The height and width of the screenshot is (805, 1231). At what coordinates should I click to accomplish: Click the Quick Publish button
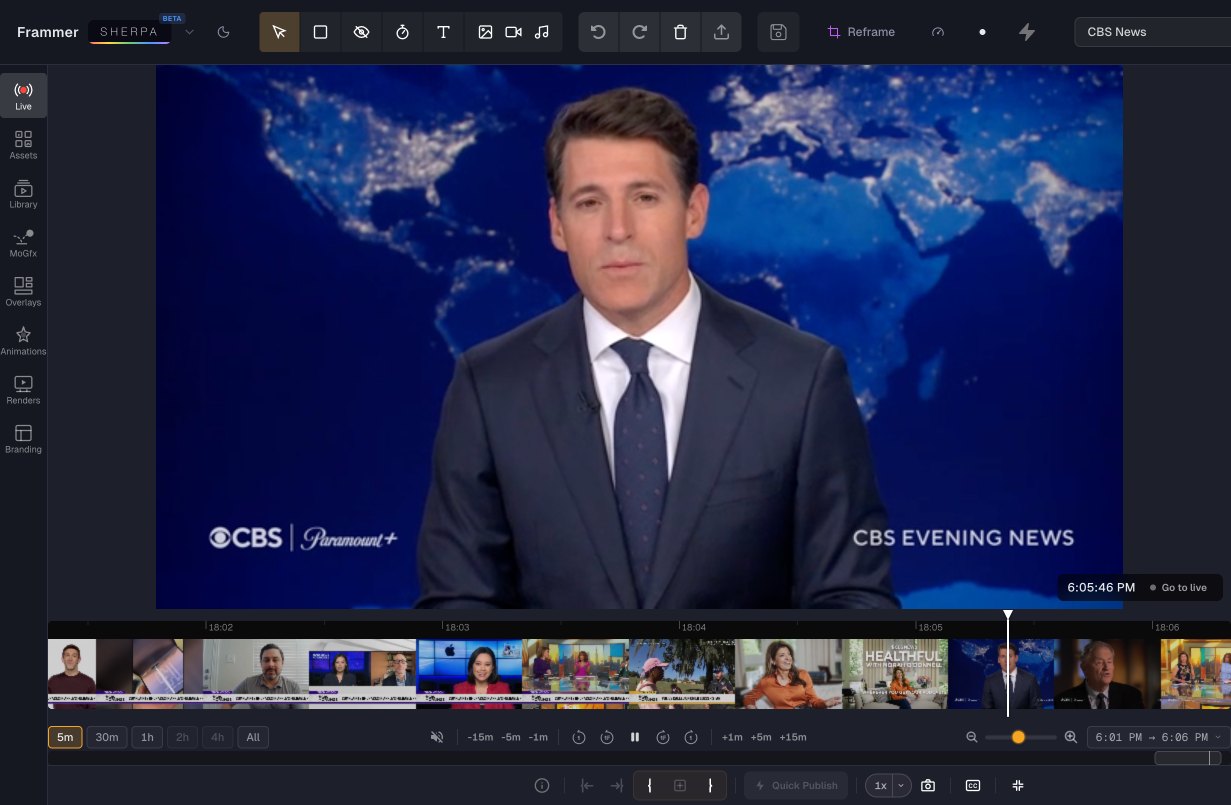pyautogui.click(x=797, y=785)
